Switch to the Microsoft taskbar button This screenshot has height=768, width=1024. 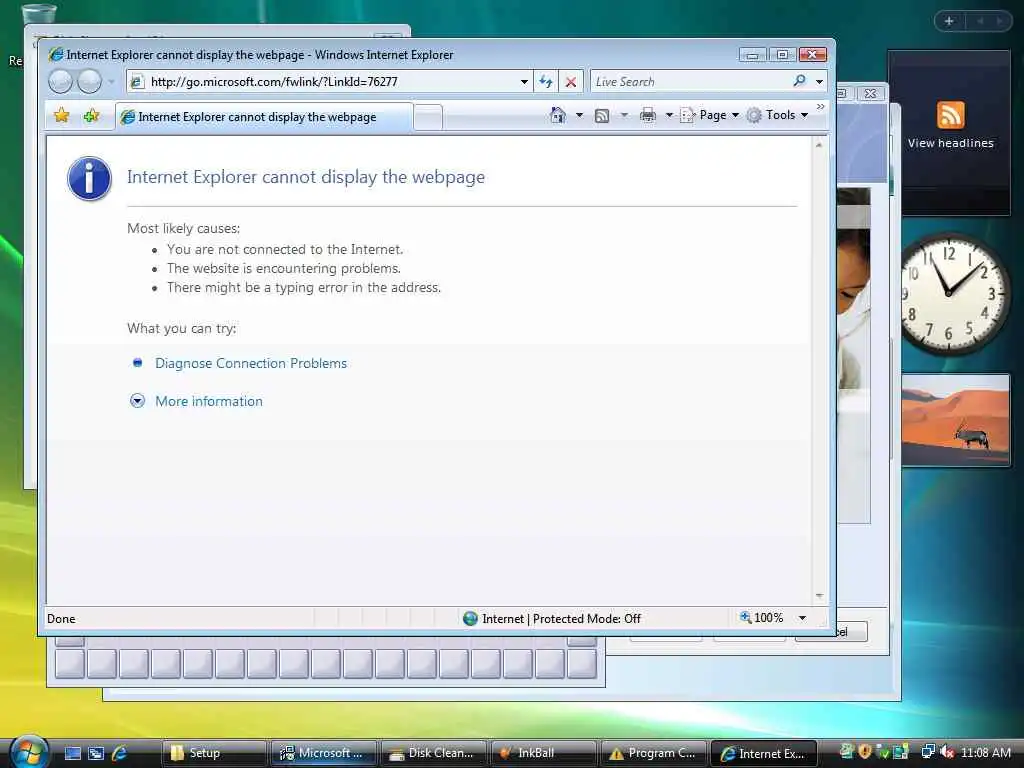324,753
